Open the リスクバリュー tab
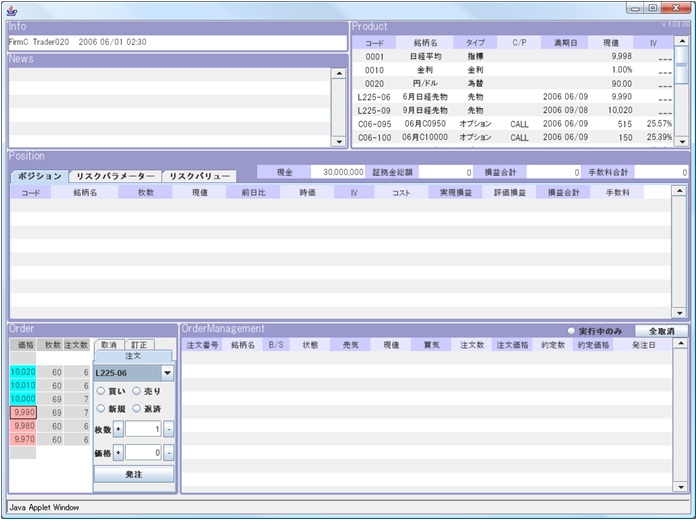Image resolution: width=696 pixels, height=520 pixels. [199, 176]
